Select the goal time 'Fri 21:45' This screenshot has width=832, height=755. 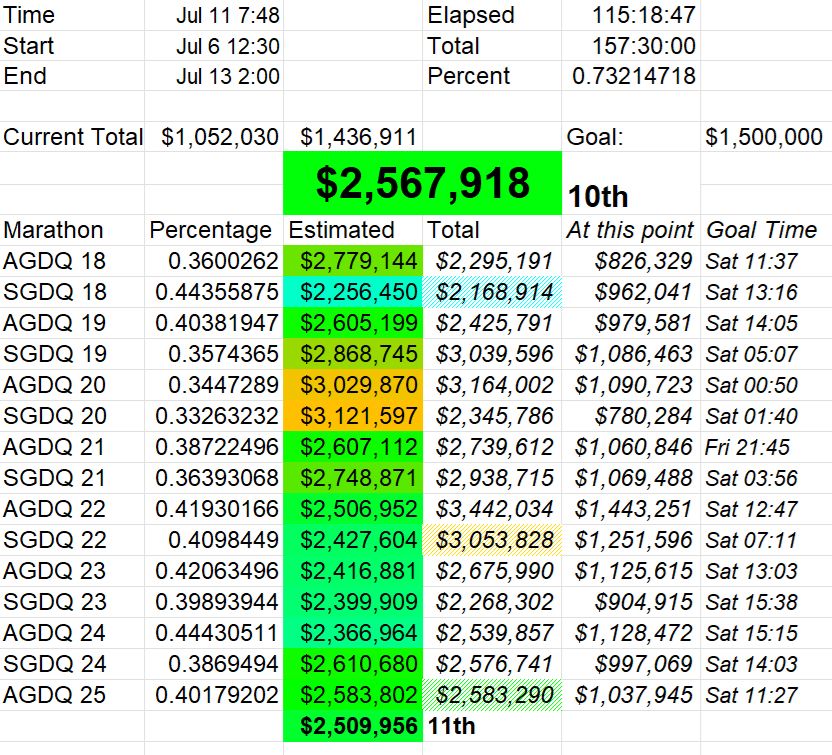pos(766,447)
